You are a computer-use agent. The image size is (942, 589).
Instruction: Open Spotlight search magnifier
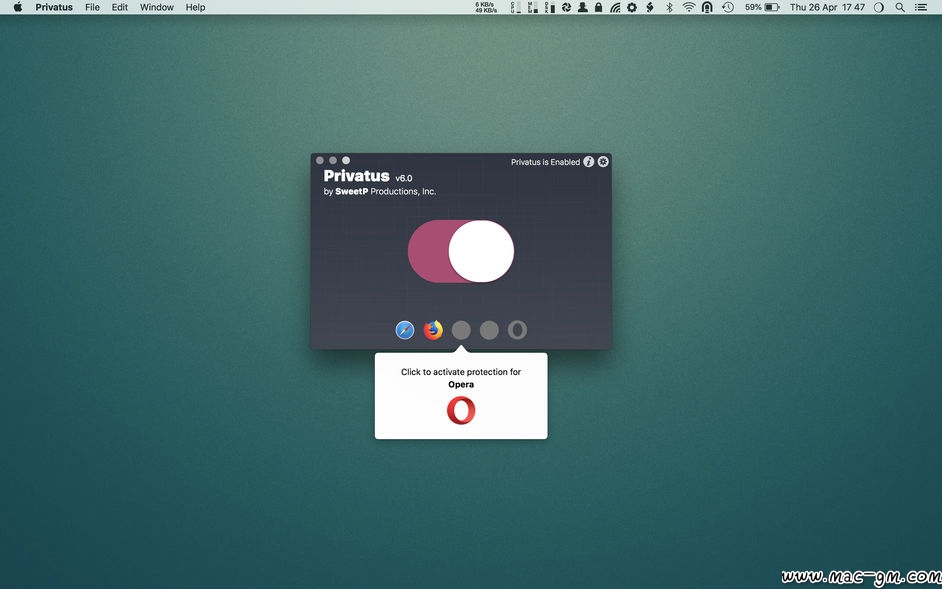pos(899,7)
